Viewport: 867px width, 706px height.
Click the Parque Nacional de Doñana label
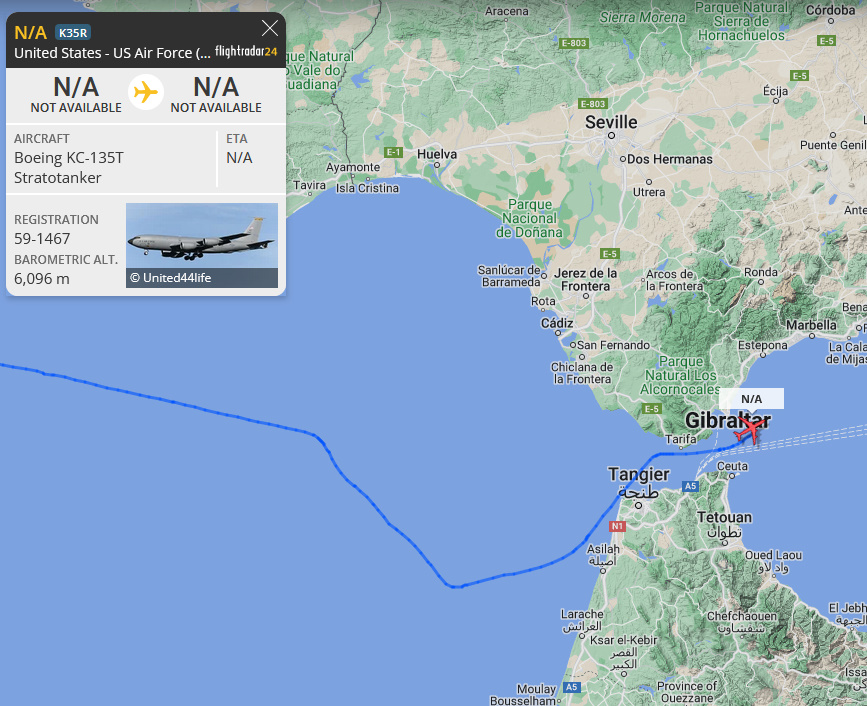(529, 218)
